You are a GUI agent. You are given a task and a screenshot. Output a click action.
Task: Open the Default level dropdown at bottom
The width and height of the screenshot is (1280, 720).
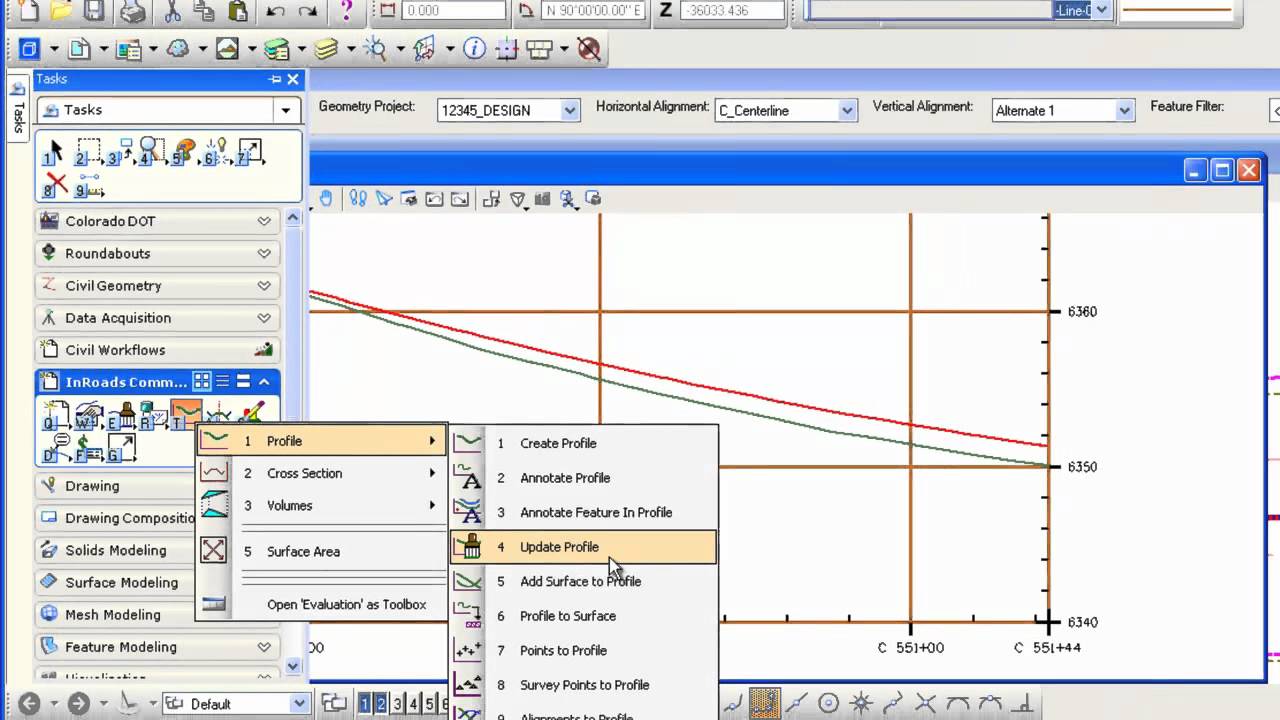click(x=299, y=704)
